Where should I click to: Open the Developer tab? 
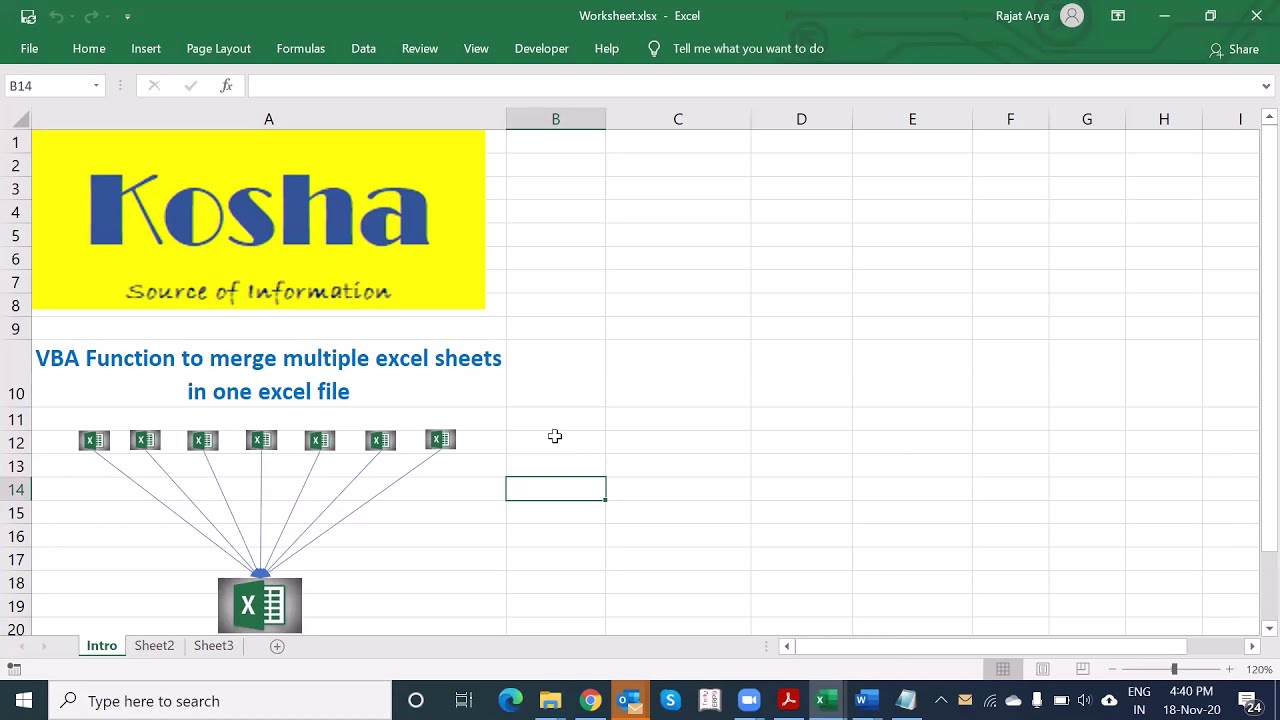coord(541,48)
